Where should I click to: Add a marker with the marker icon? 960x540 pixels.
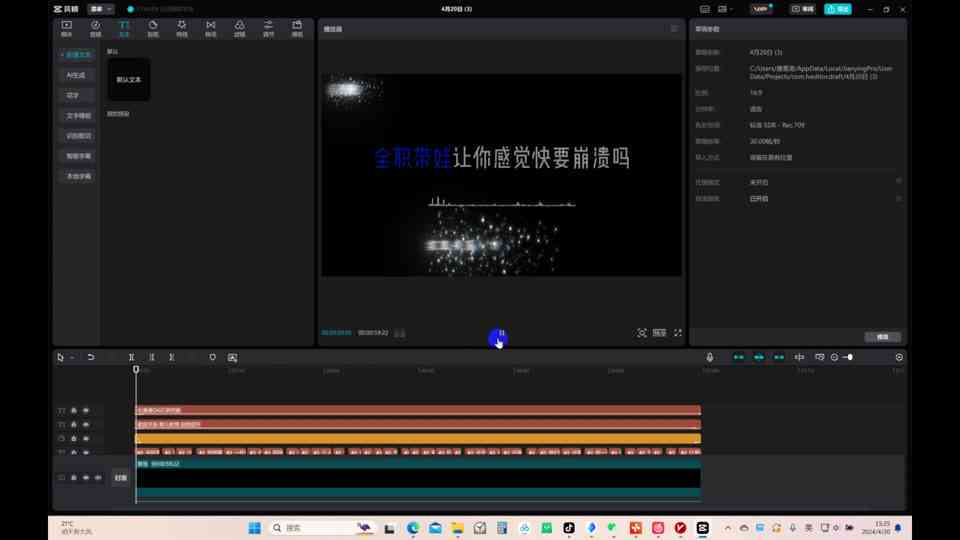[x=212, y=357]
